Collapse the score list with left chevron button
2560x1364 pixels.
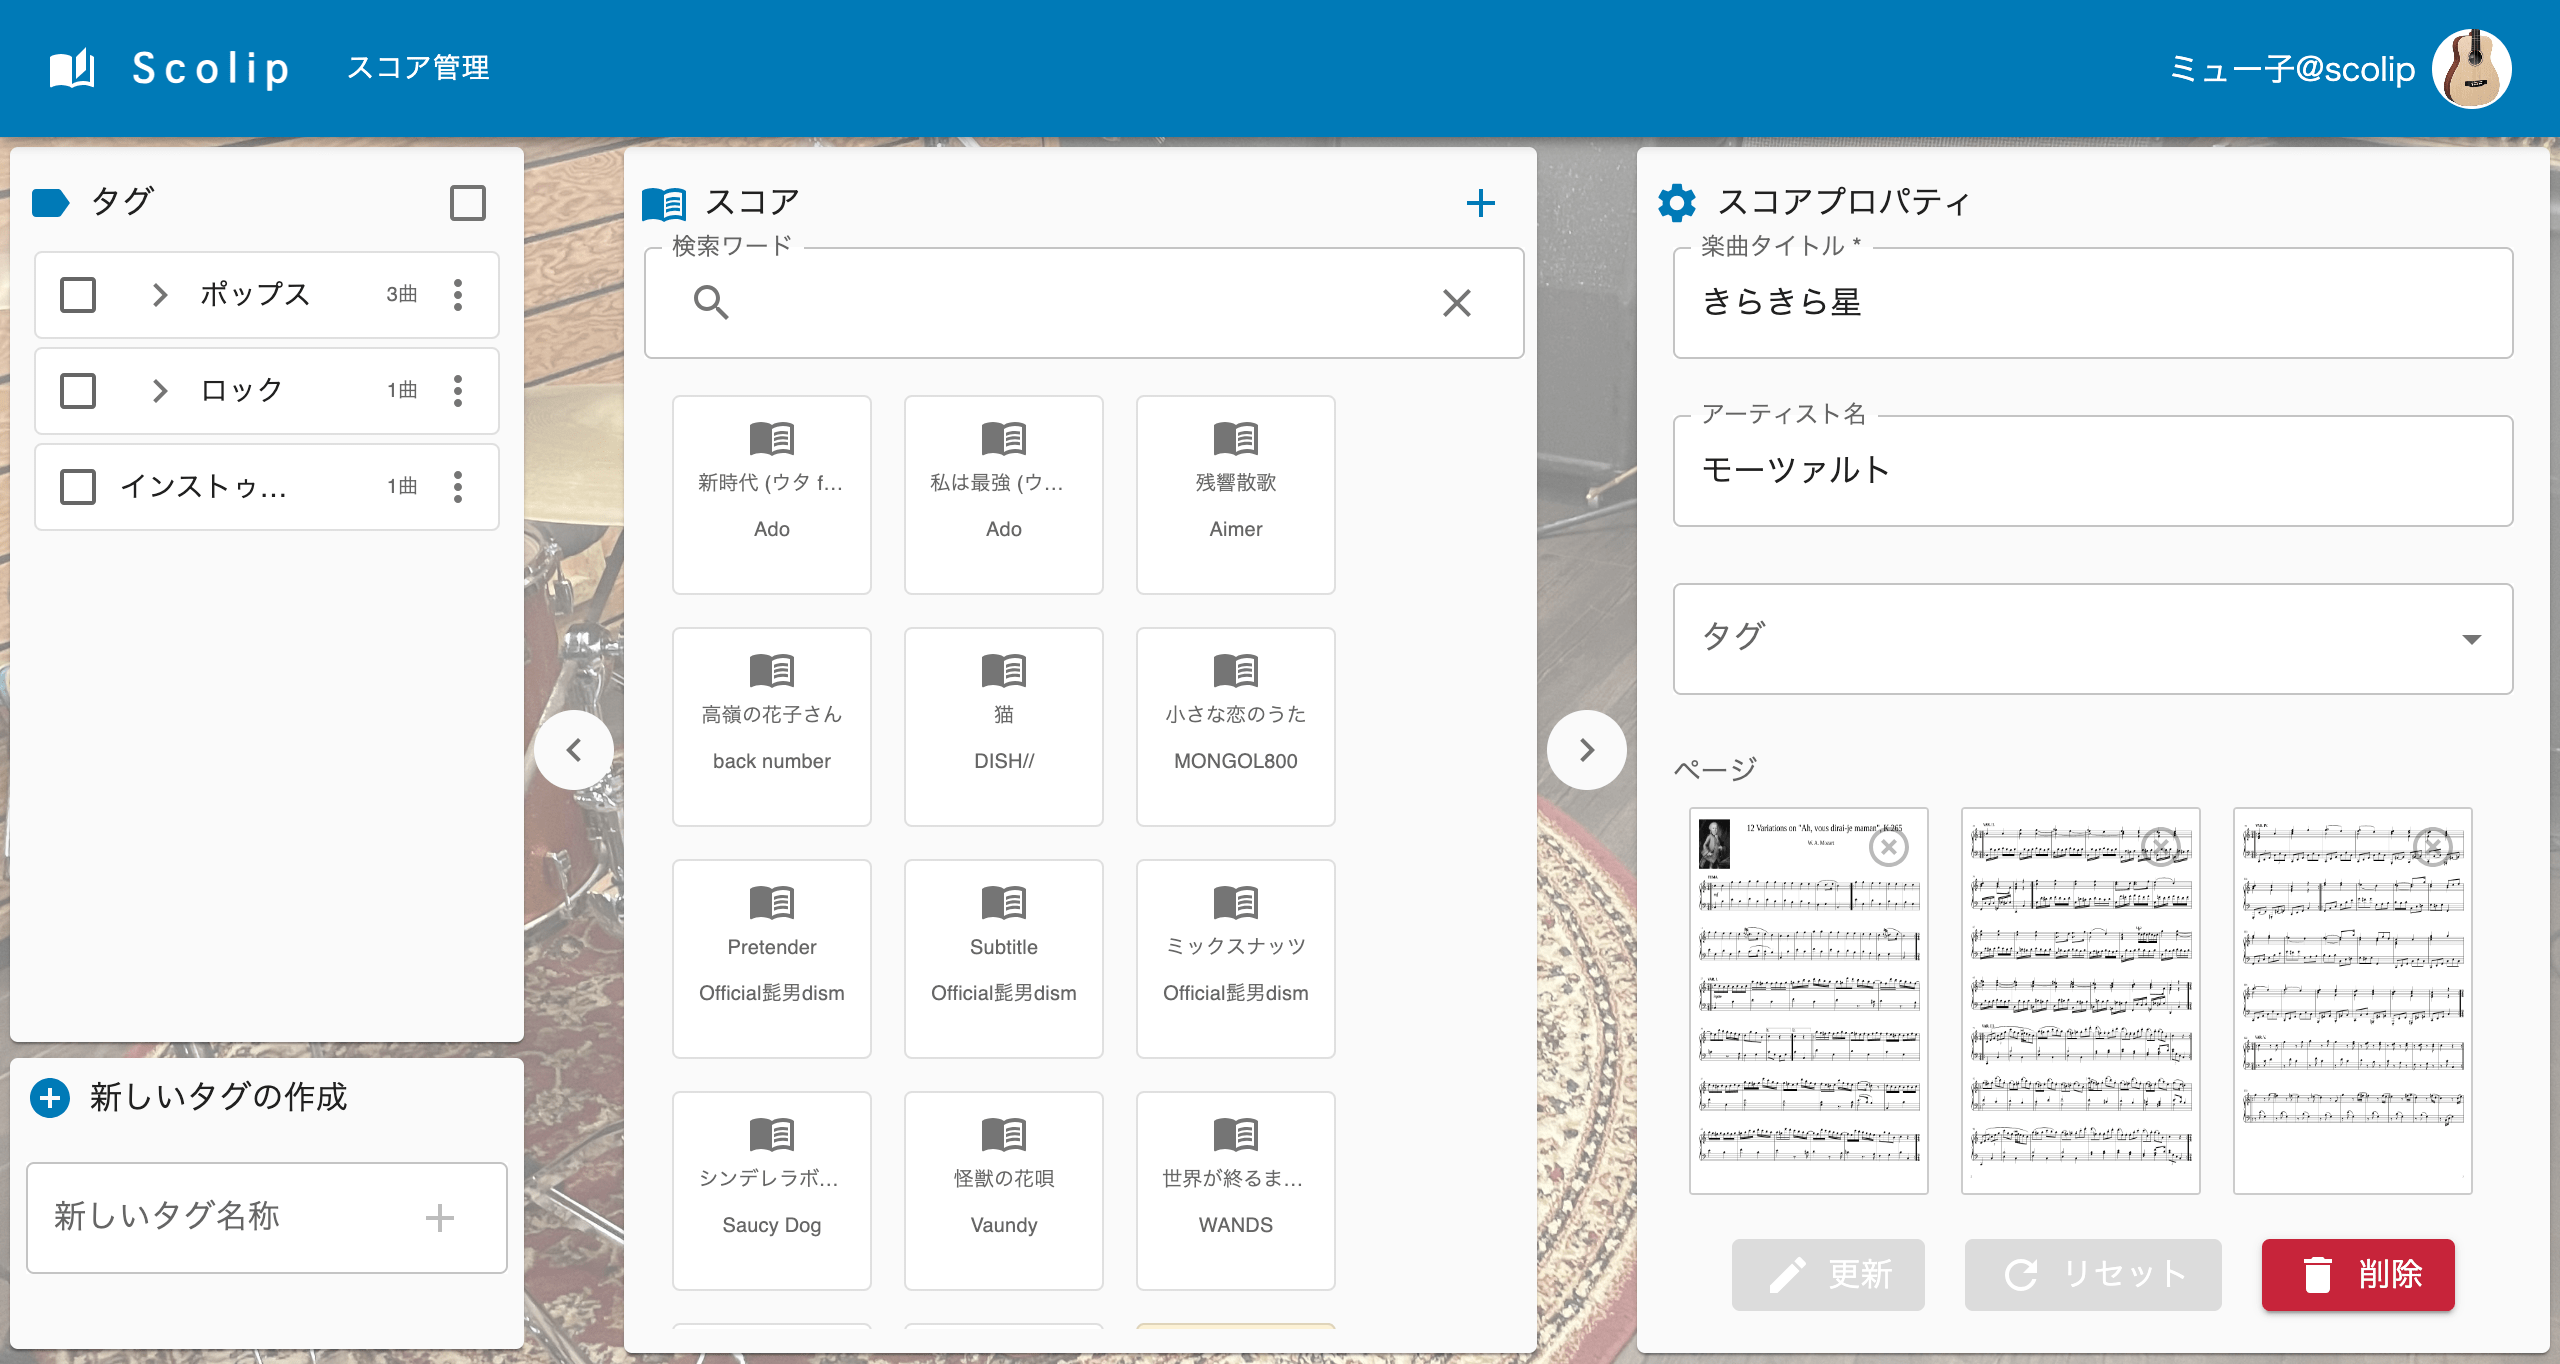[x=575, y=749]
